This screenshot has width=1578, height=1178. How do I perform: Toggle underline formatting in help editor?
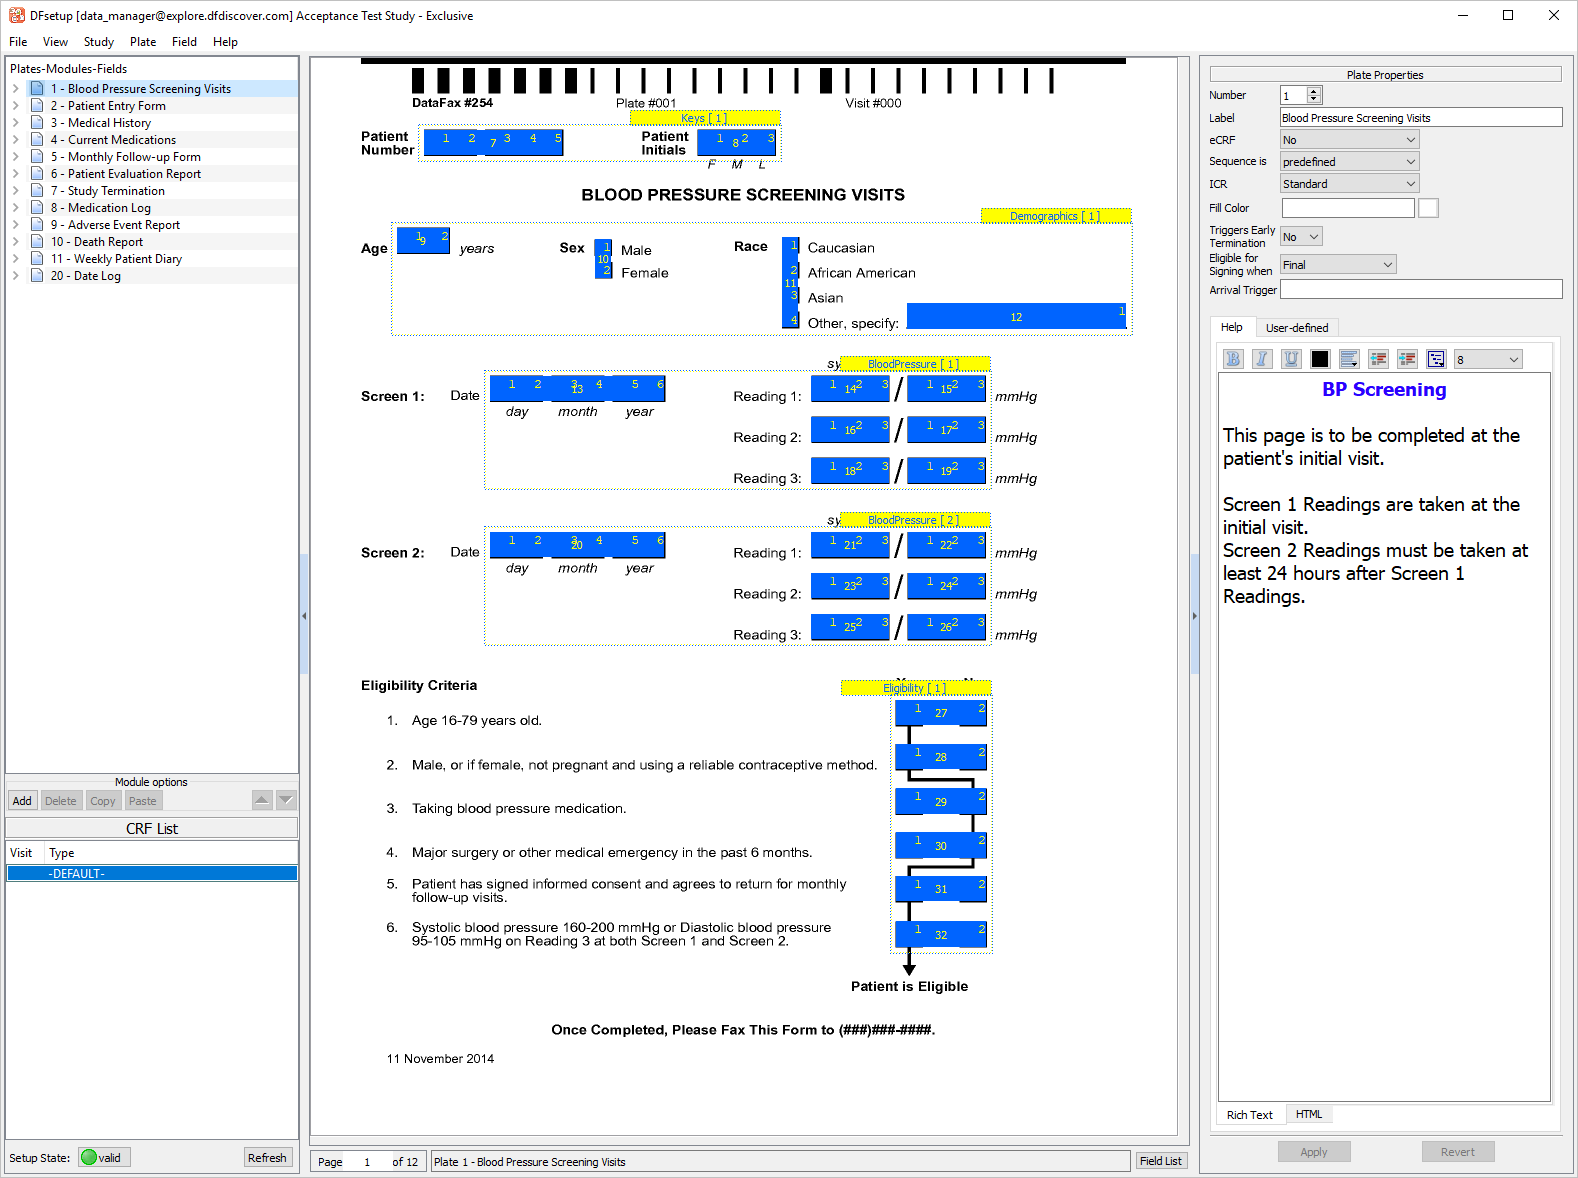[1291, 359]
